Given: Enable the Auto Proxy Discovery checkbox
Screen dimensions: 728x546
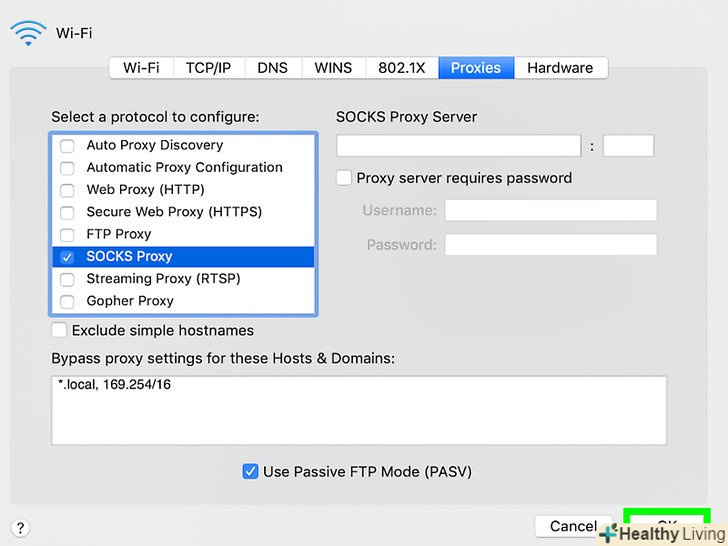Looking at the screenshot, I should tap(68, 146).
